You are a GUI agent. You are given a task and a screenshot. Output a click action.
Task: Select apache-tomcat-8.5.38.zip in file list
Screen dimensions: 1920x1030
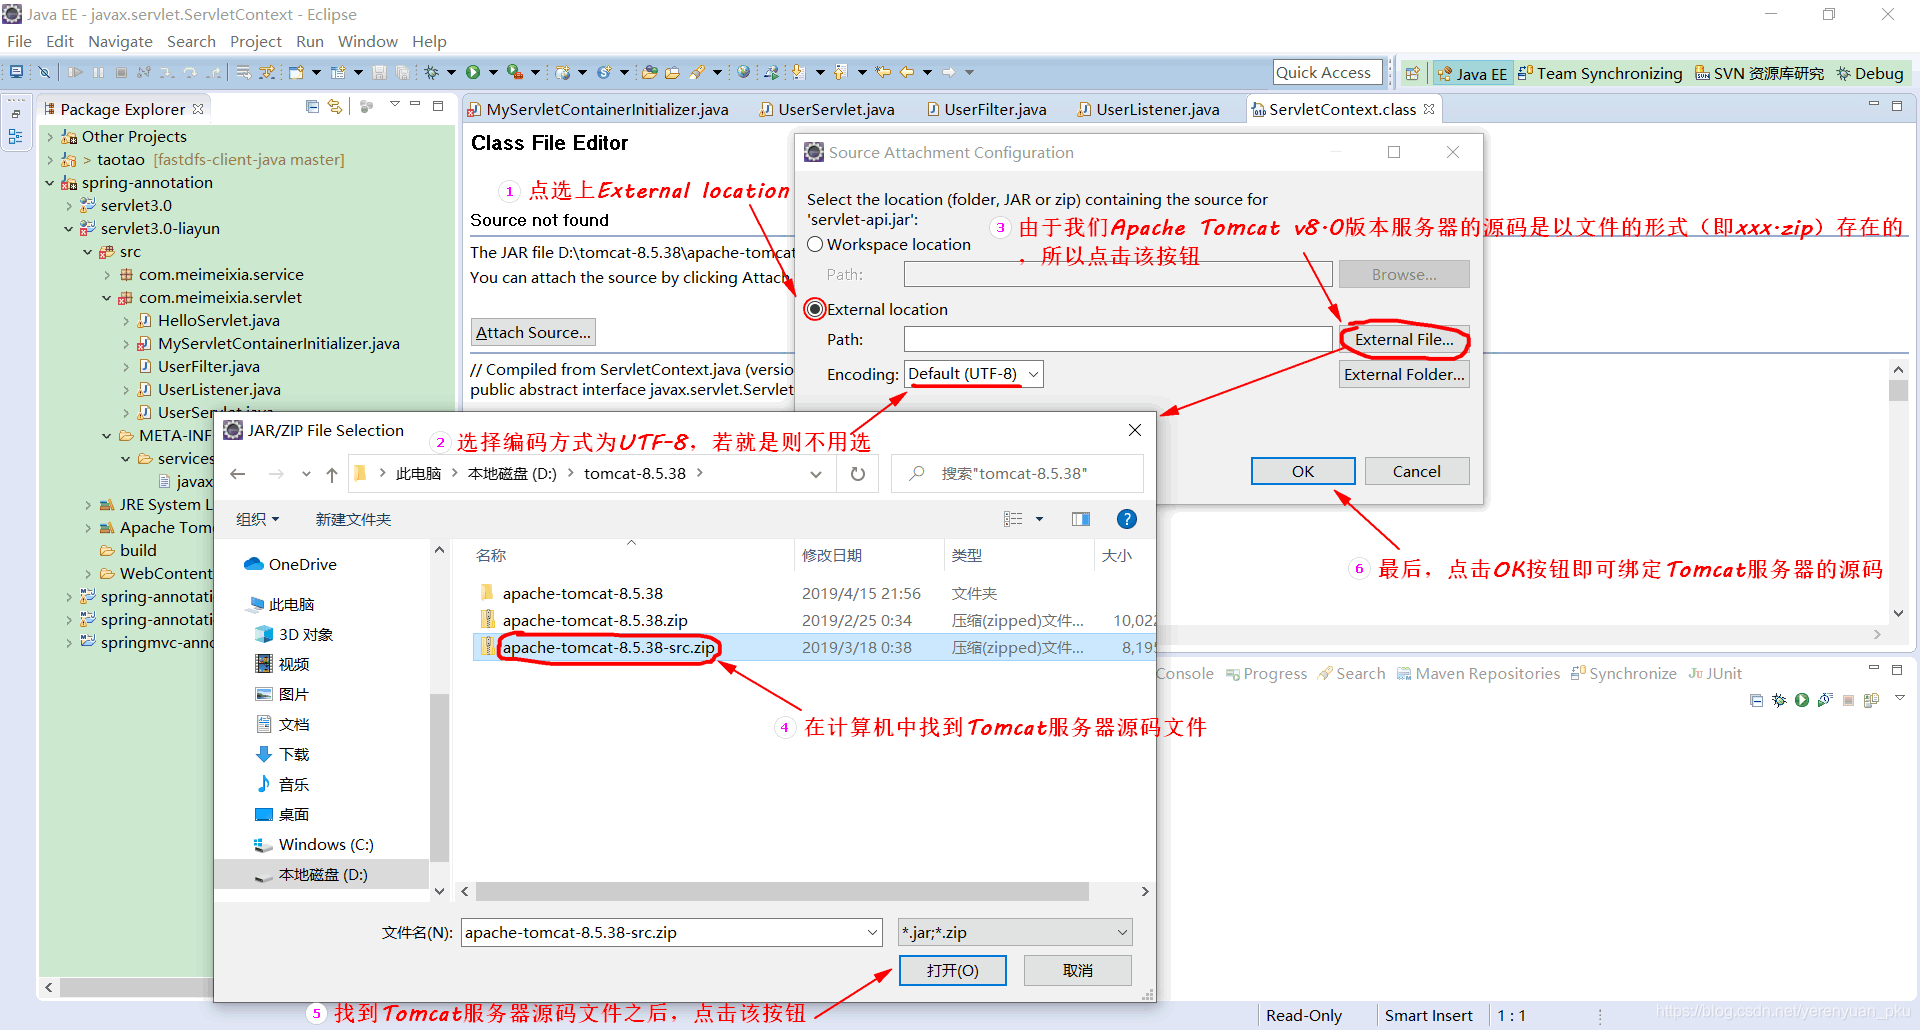tap(815, 621)
